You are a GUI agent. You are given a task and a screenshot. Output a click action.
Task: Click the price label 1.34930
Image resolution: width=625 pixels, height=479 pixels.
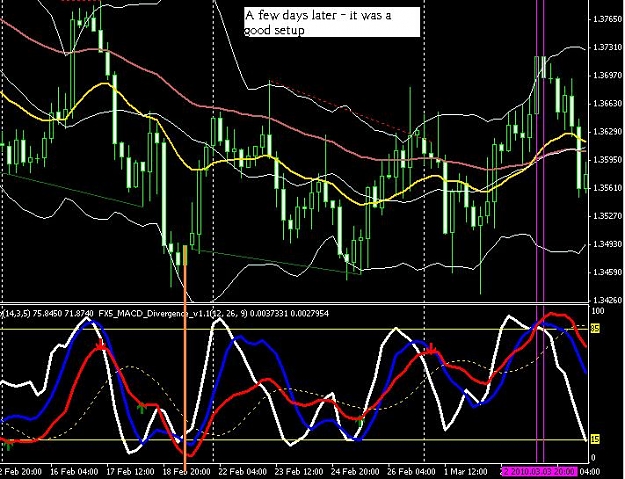[x=607, y=244]
